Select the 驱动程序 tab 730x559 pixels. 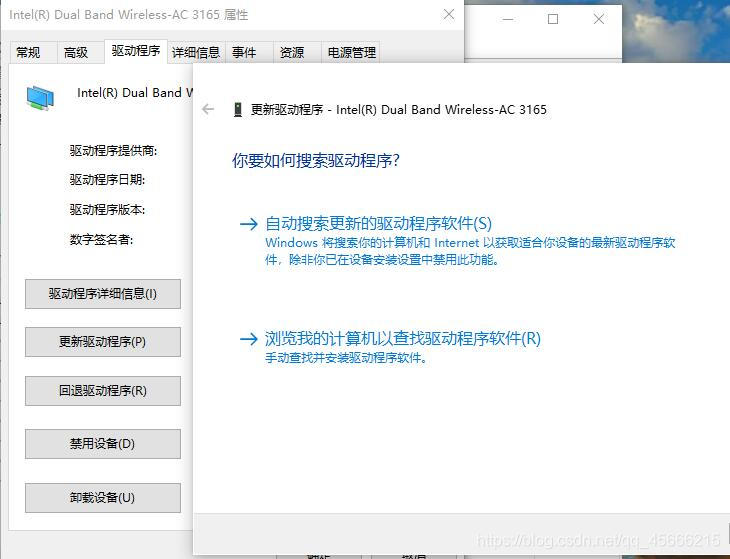135,51
